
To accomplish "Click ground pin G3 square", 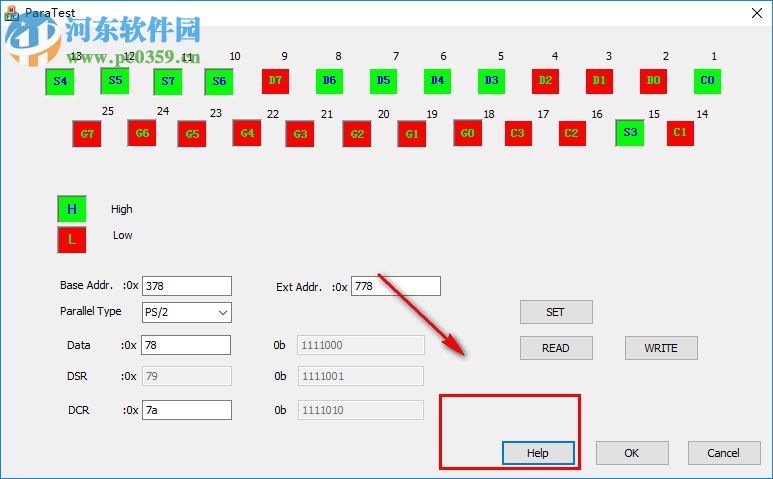I will click(x=300, y=134).
